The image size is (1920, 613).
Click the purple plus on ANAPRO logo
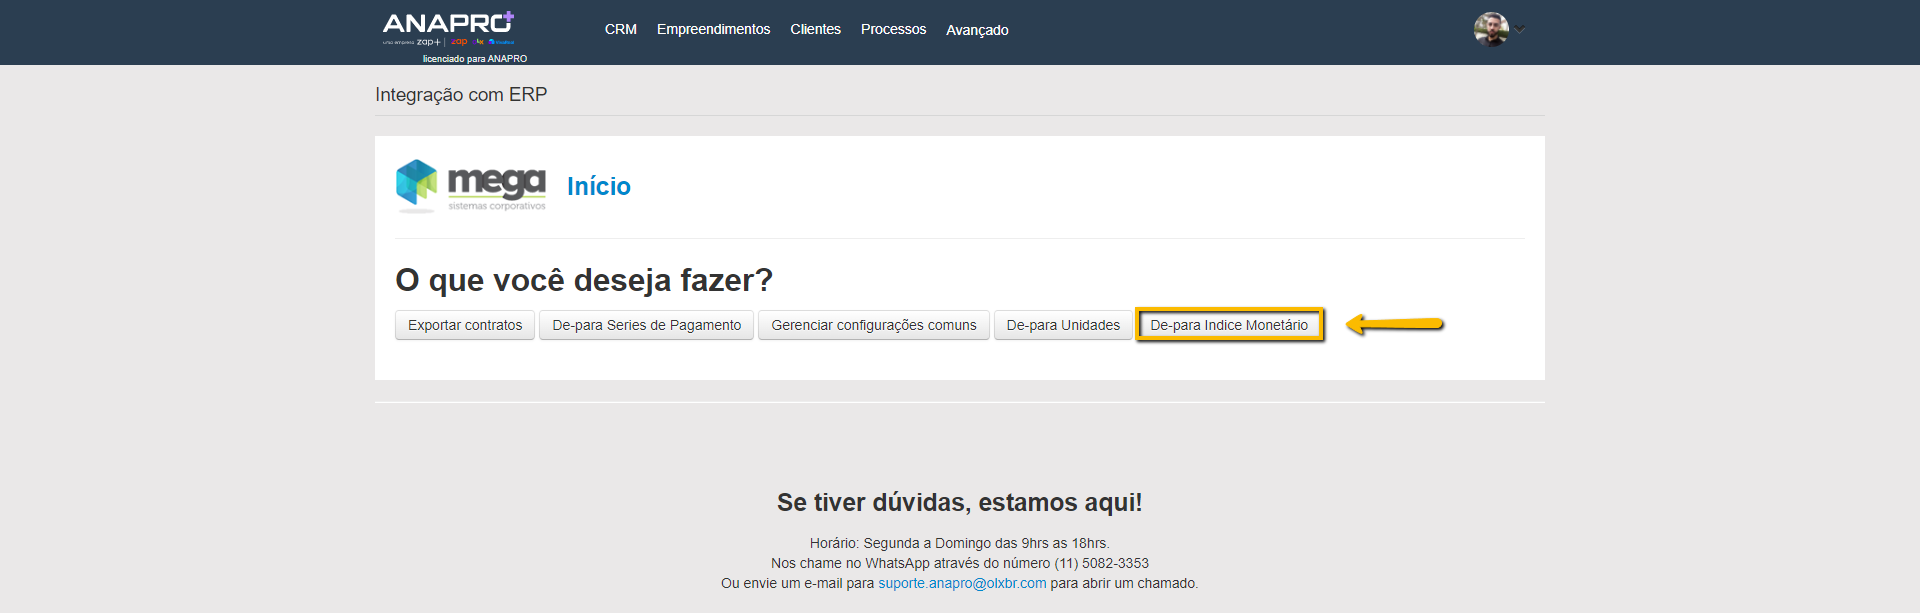[508, 17]
